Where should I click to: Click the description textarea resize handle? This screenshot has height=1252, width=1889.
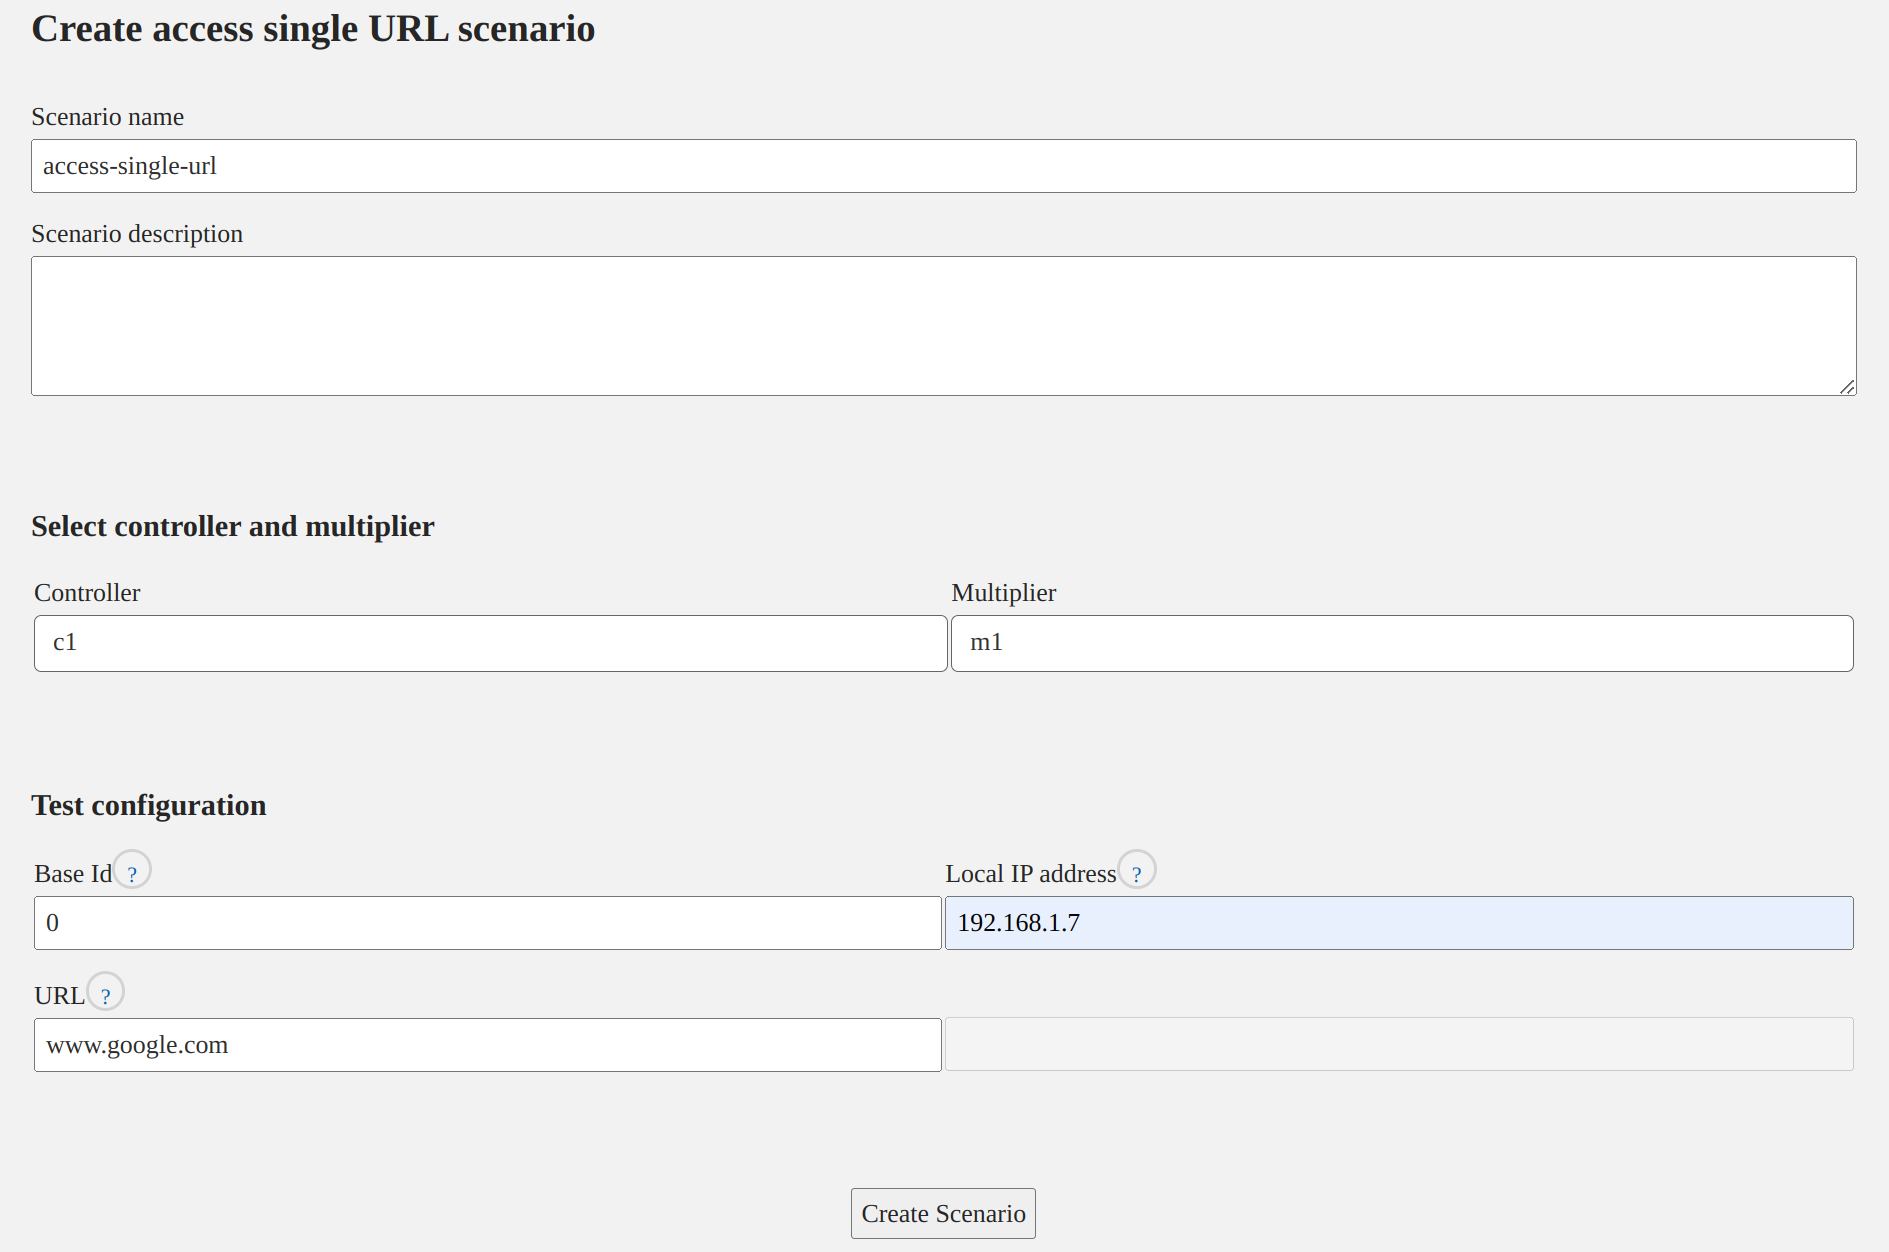coord(1847,387)
